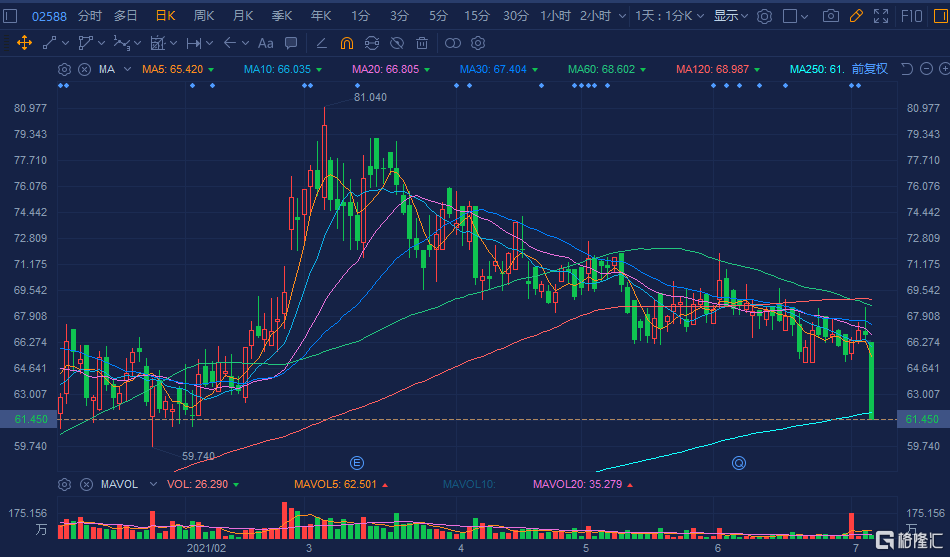
Task: Switch to 周K weekly chart
Action: pyautogui.click(x=204, y=16)
